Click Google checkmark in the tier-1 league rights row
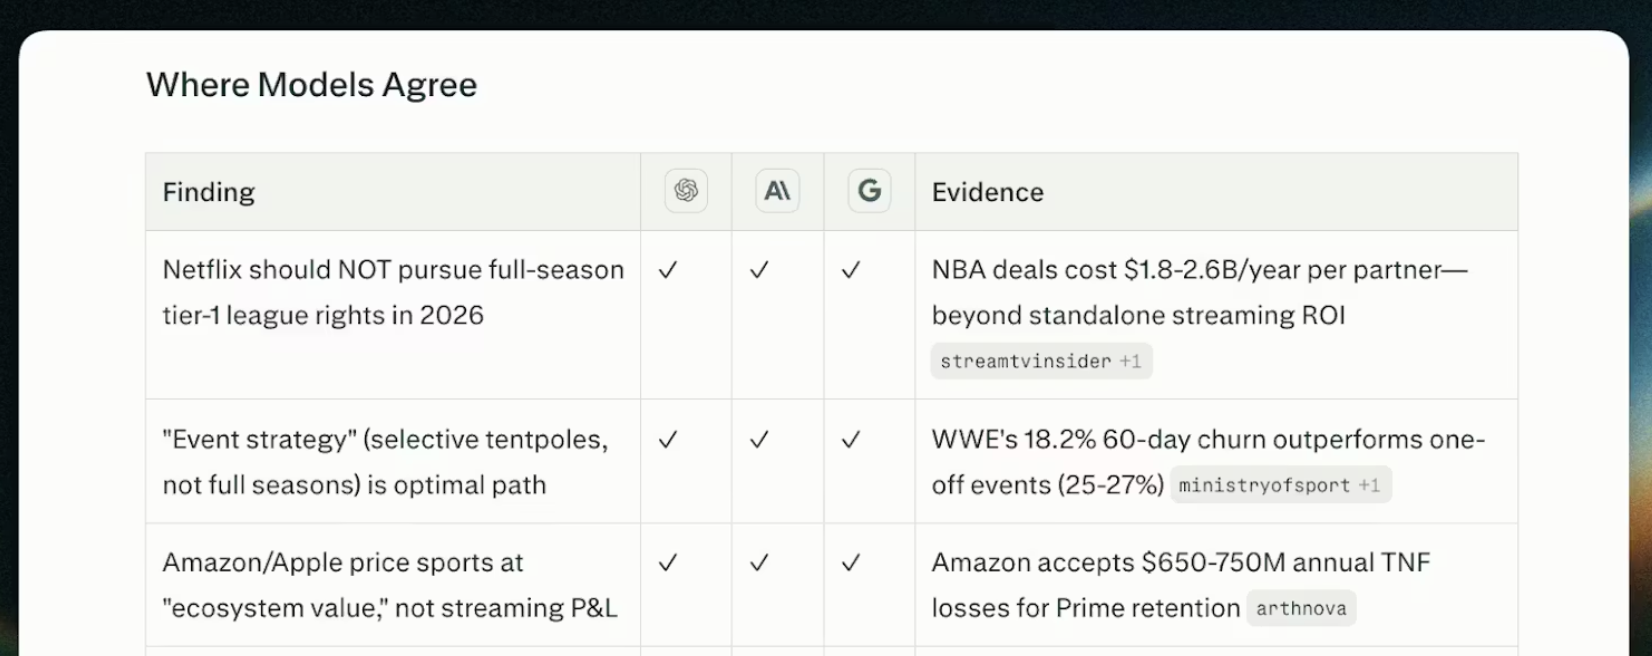 tap(851, 270)
